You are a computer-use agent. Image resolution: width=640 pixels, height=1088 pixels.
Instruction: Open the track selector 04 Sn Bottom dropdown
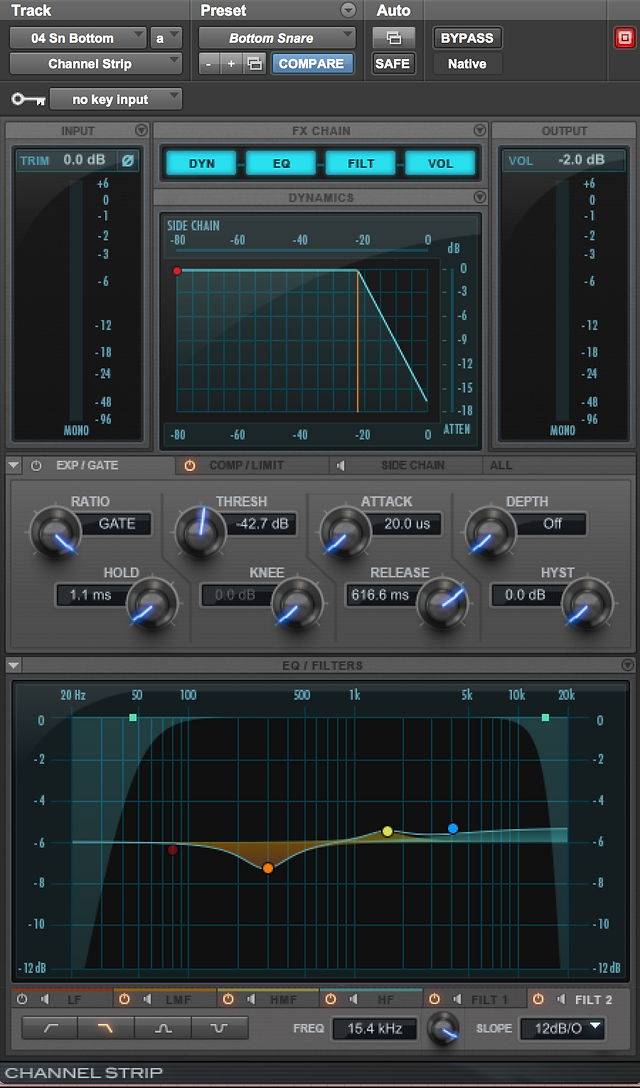pyautogui.click(x=78, y=38)
